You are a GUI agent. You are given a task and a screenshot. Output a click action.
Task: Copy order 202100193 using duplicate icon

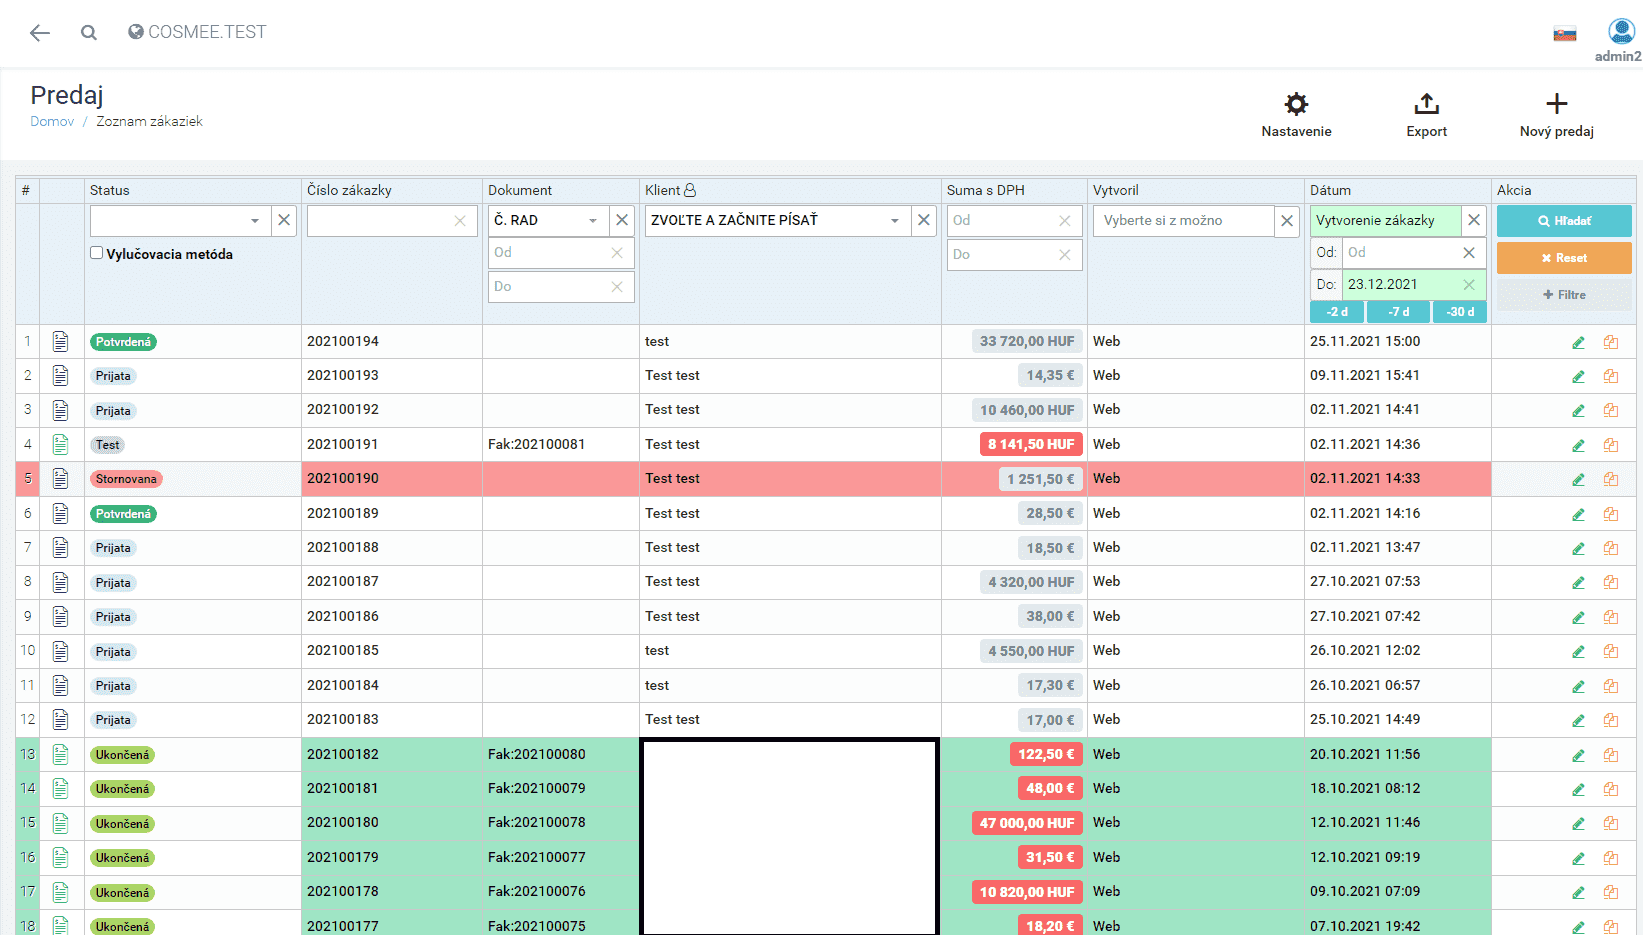1611,377
